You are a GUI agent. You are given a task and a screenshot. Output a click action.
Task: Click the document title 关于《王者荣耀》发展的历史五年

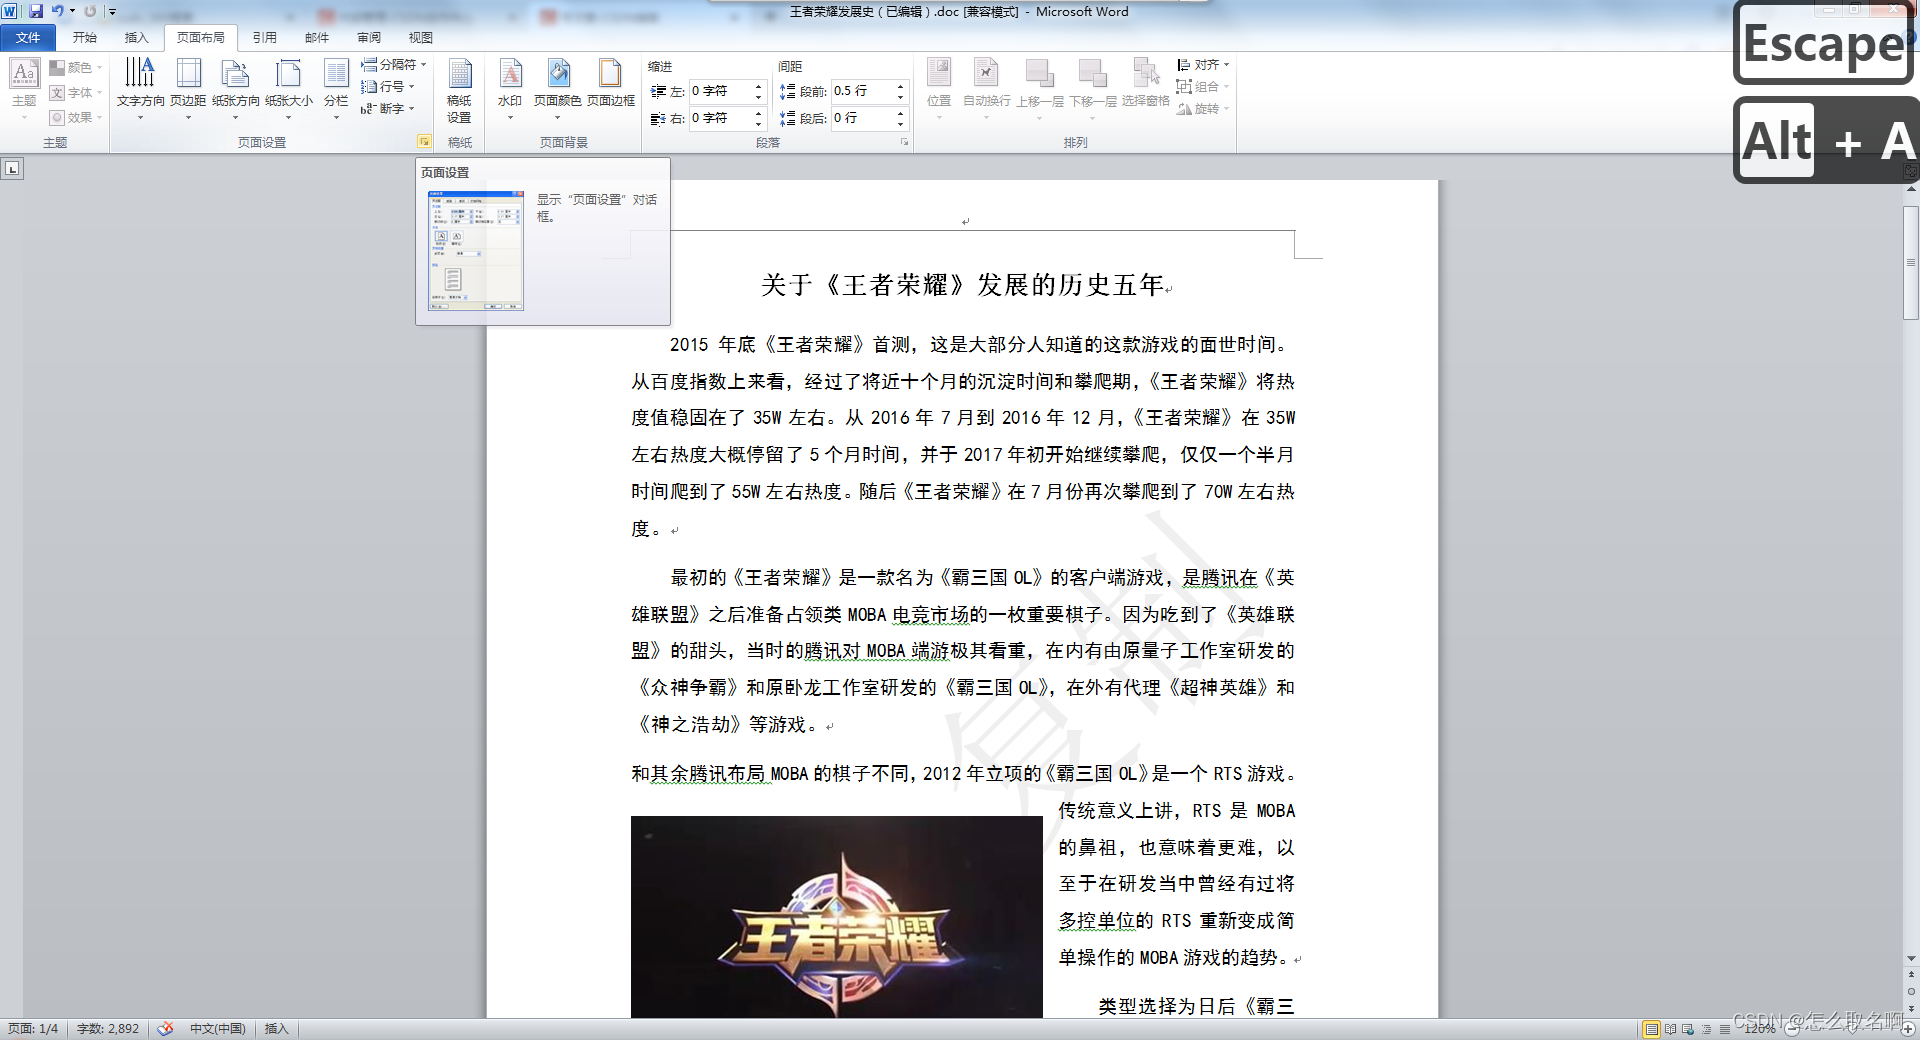tap(962, 285)
